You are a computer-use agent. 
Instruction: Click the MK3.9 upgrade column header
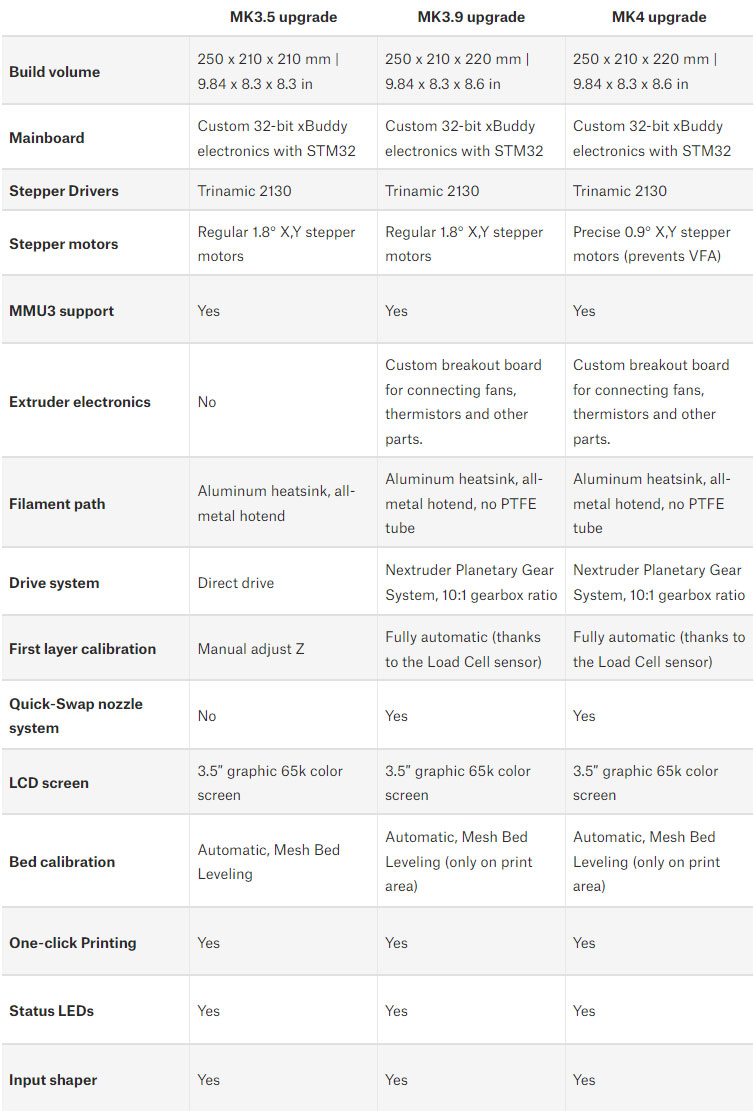tap(471, 17)
